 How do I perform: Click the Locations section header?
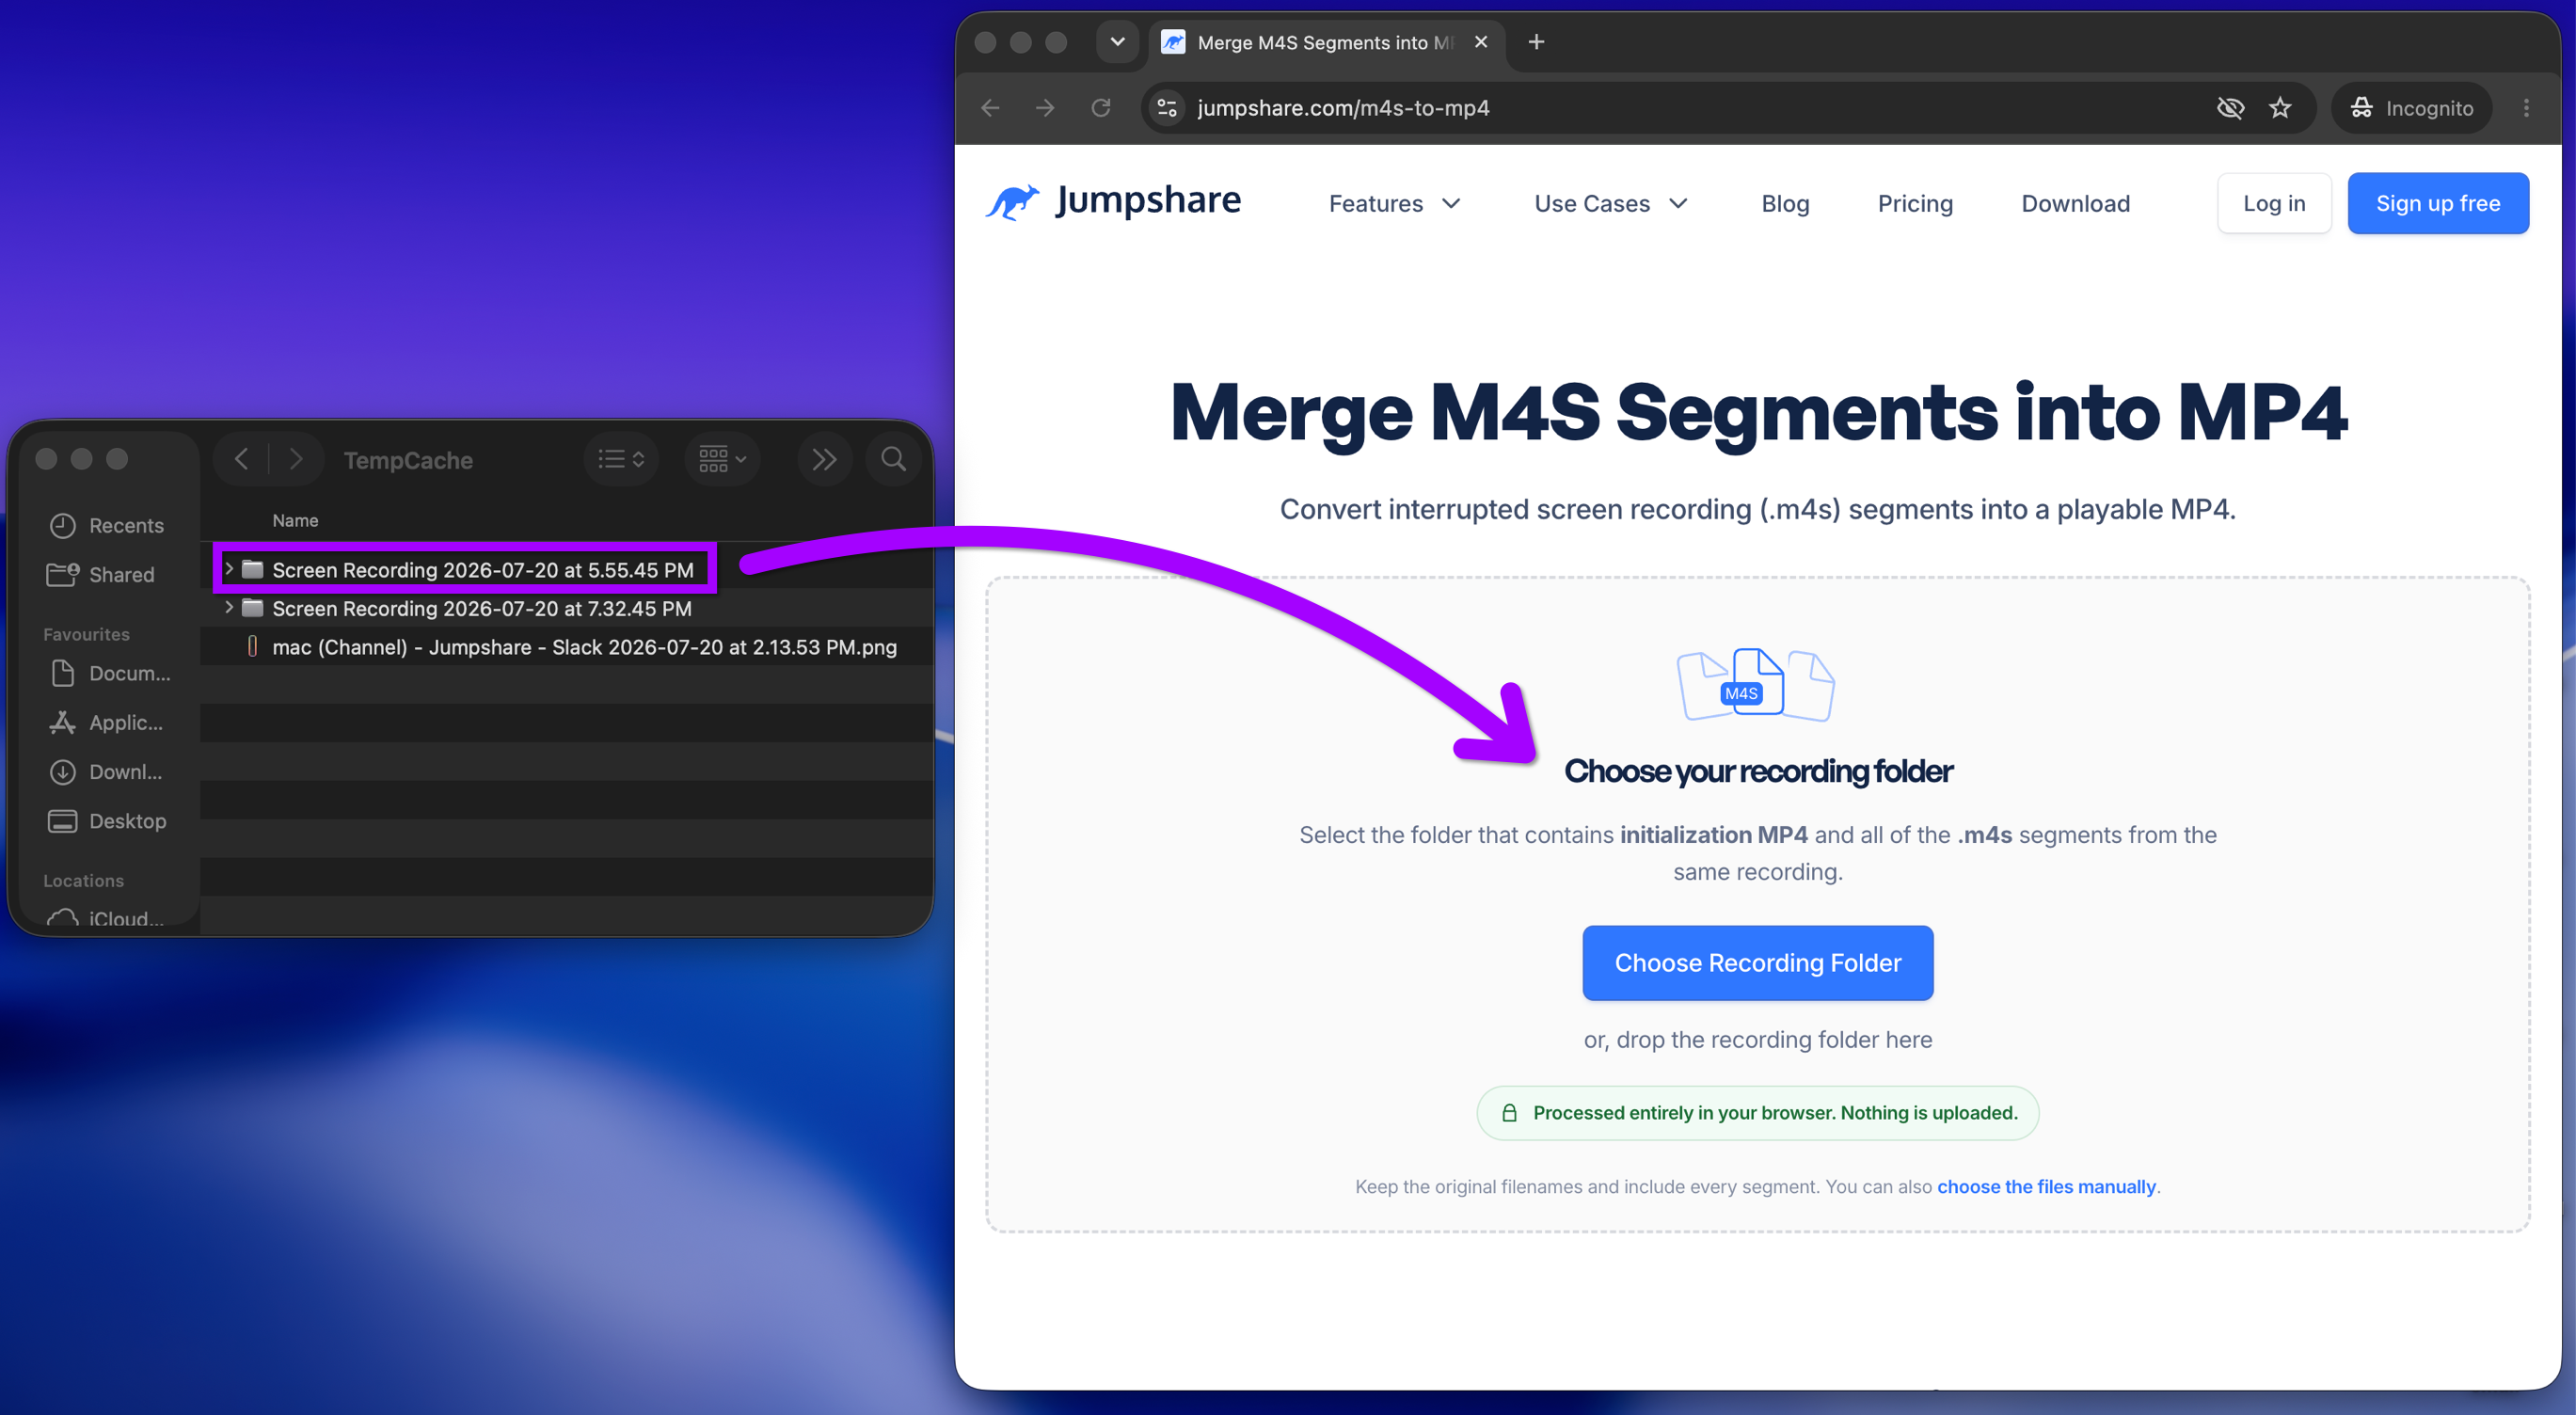tap(83, 881)
